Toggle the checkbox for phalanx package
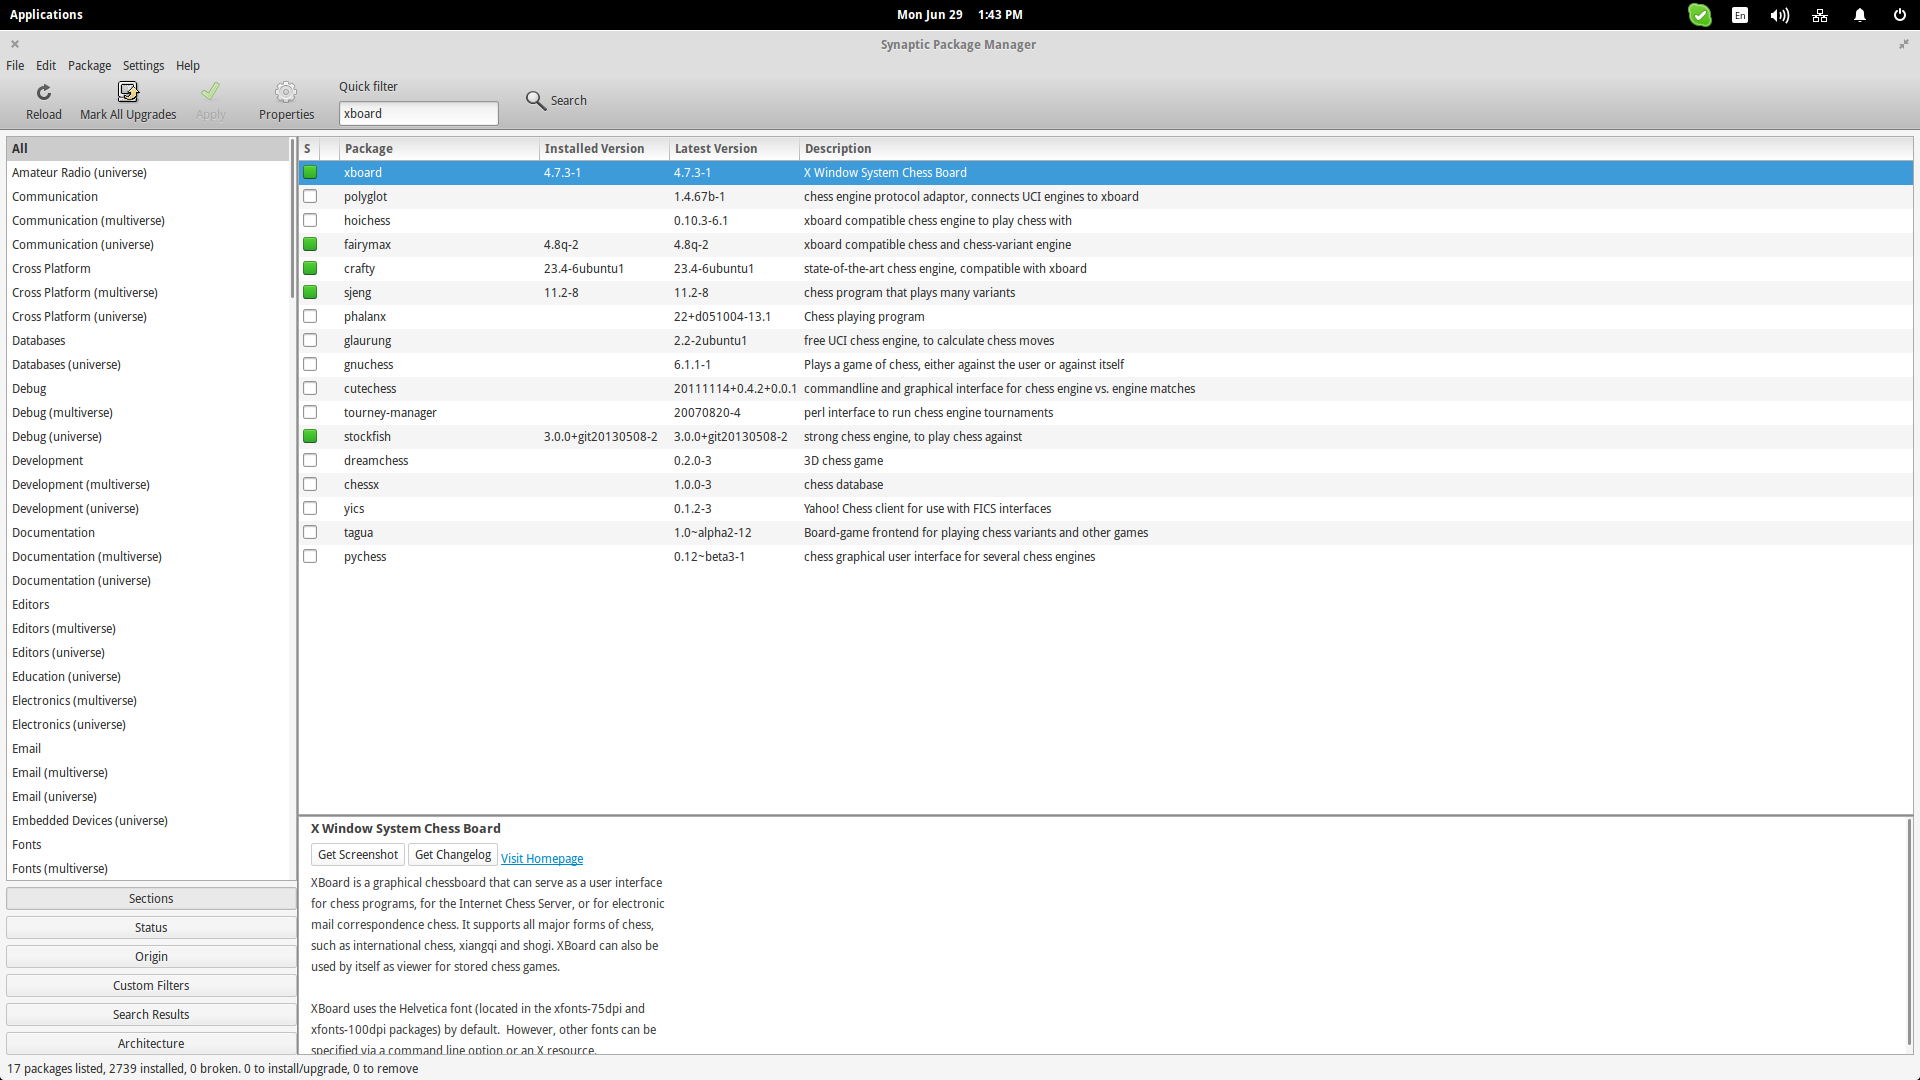Viewport: 1920px width, 1080px height. 310,315
